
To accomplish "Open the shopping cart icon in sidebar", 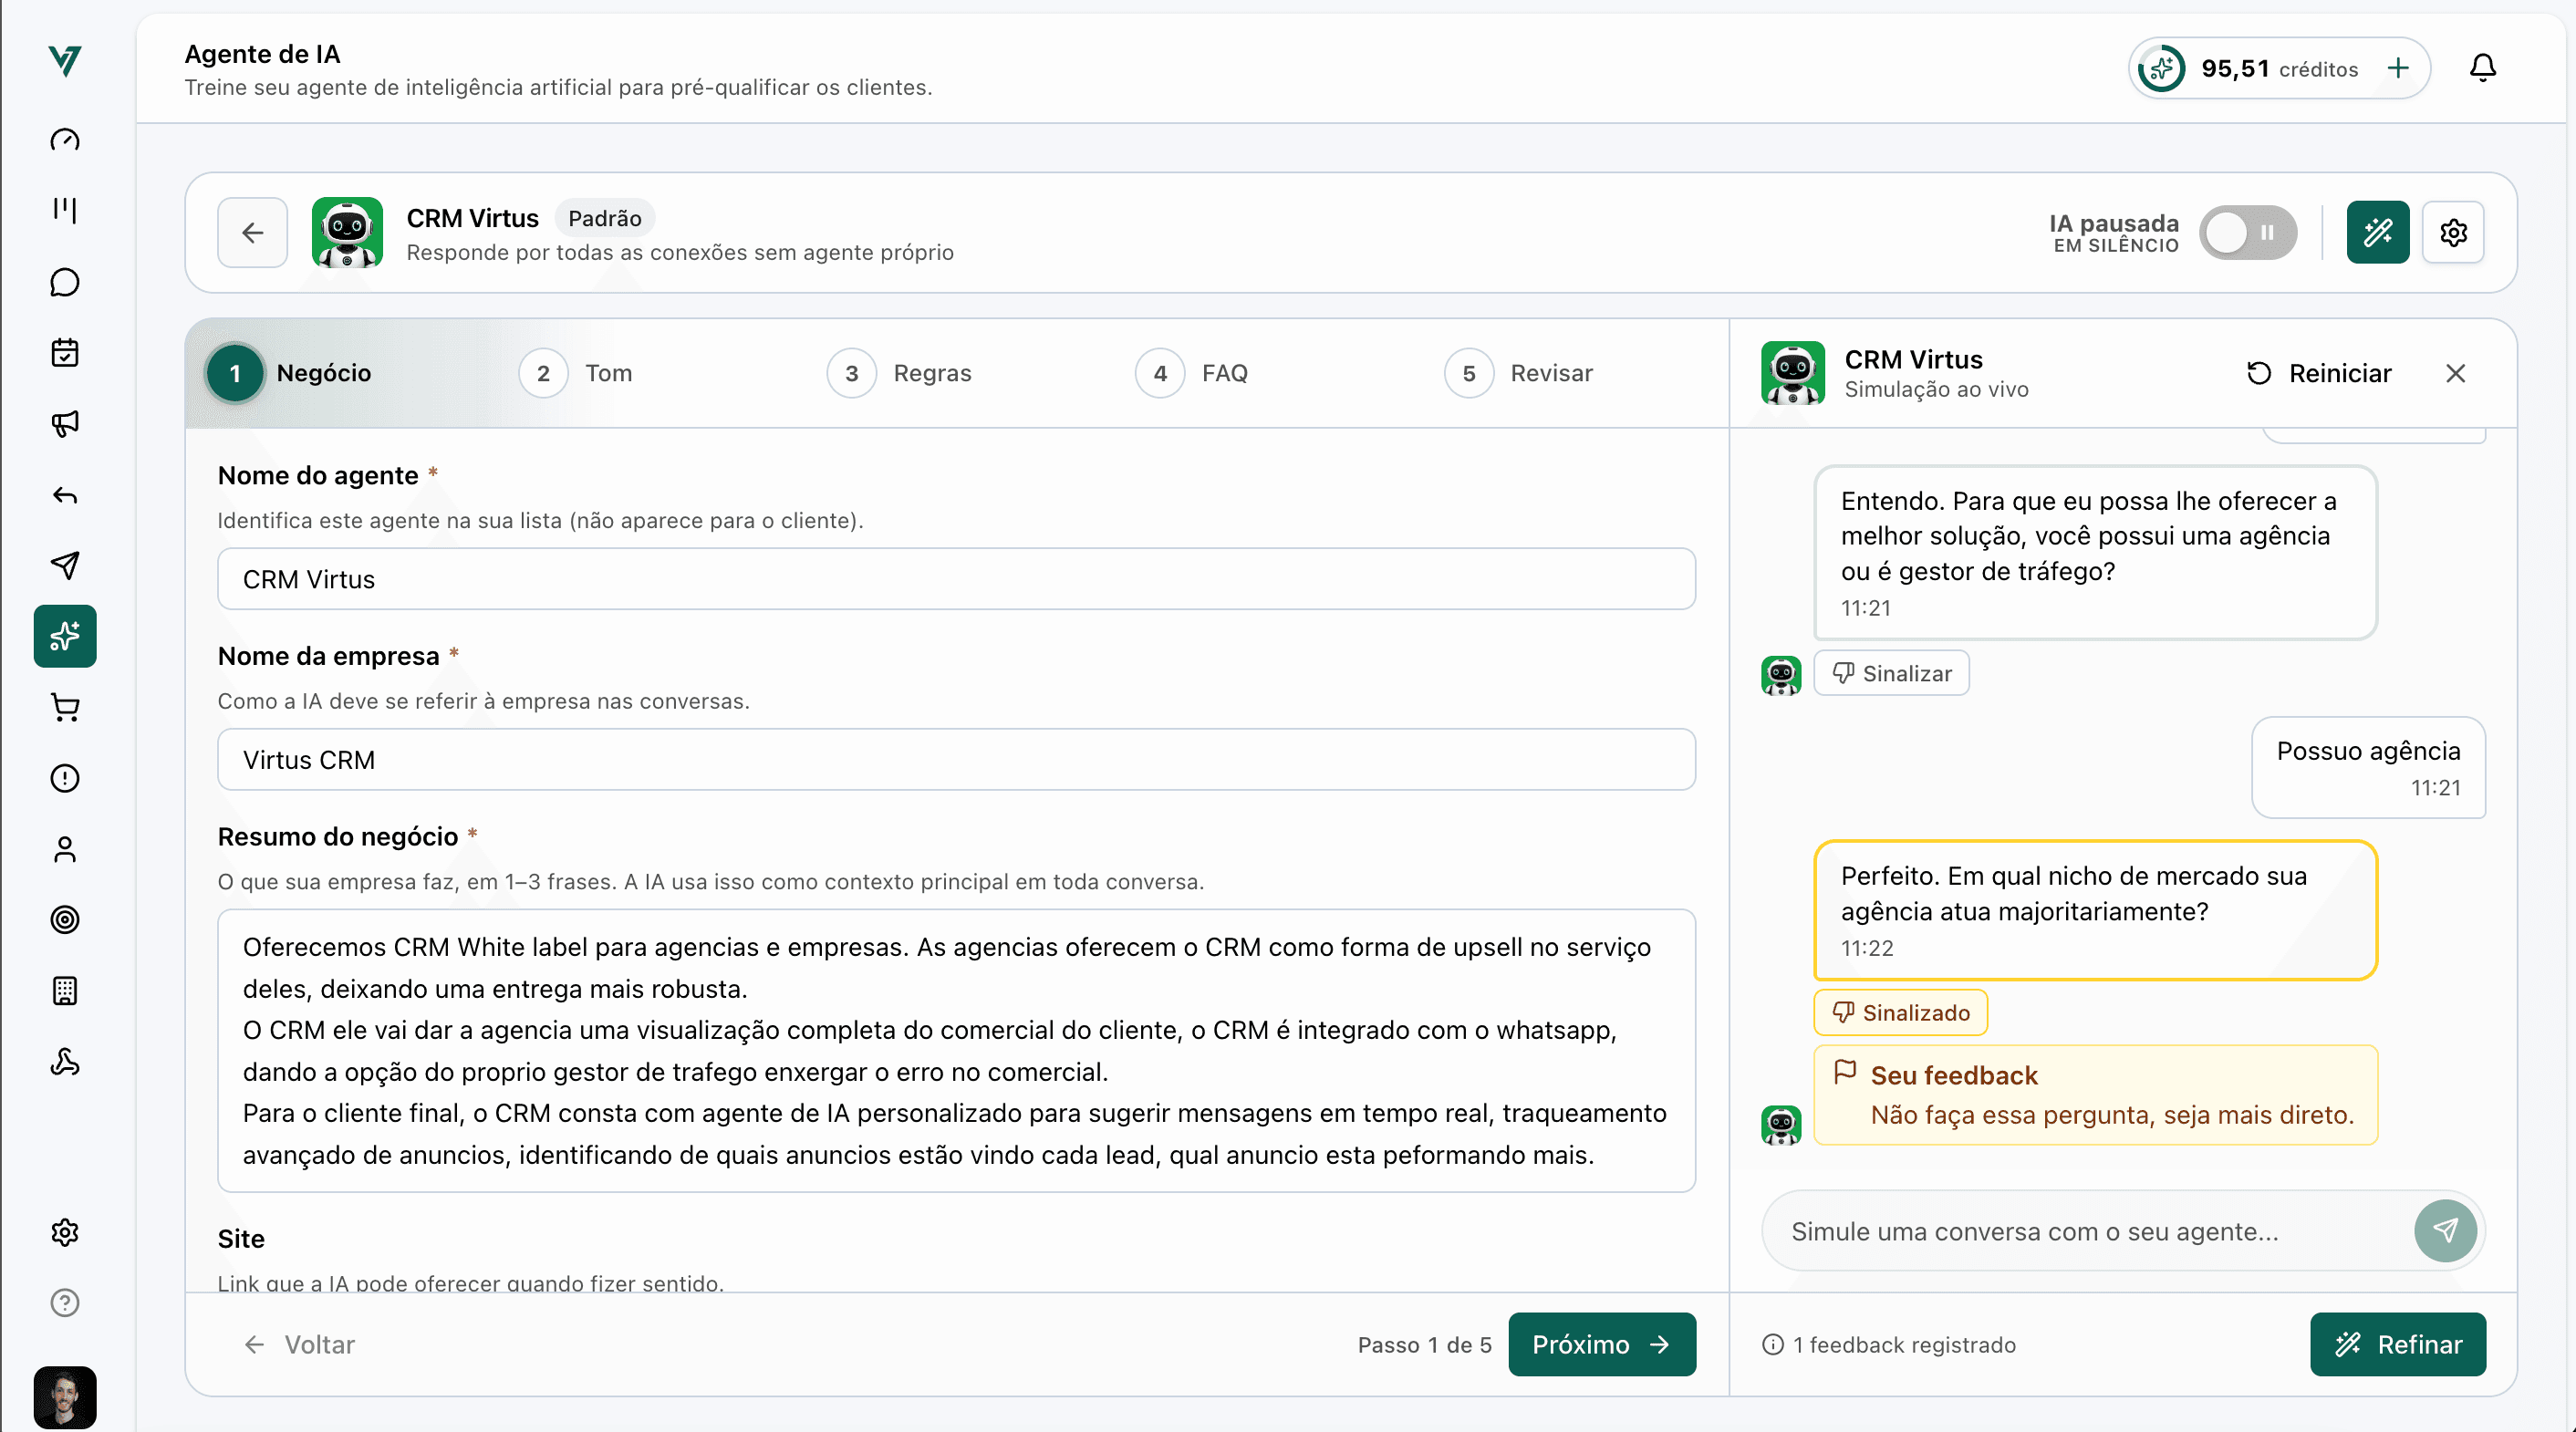I will pos(65,707).
